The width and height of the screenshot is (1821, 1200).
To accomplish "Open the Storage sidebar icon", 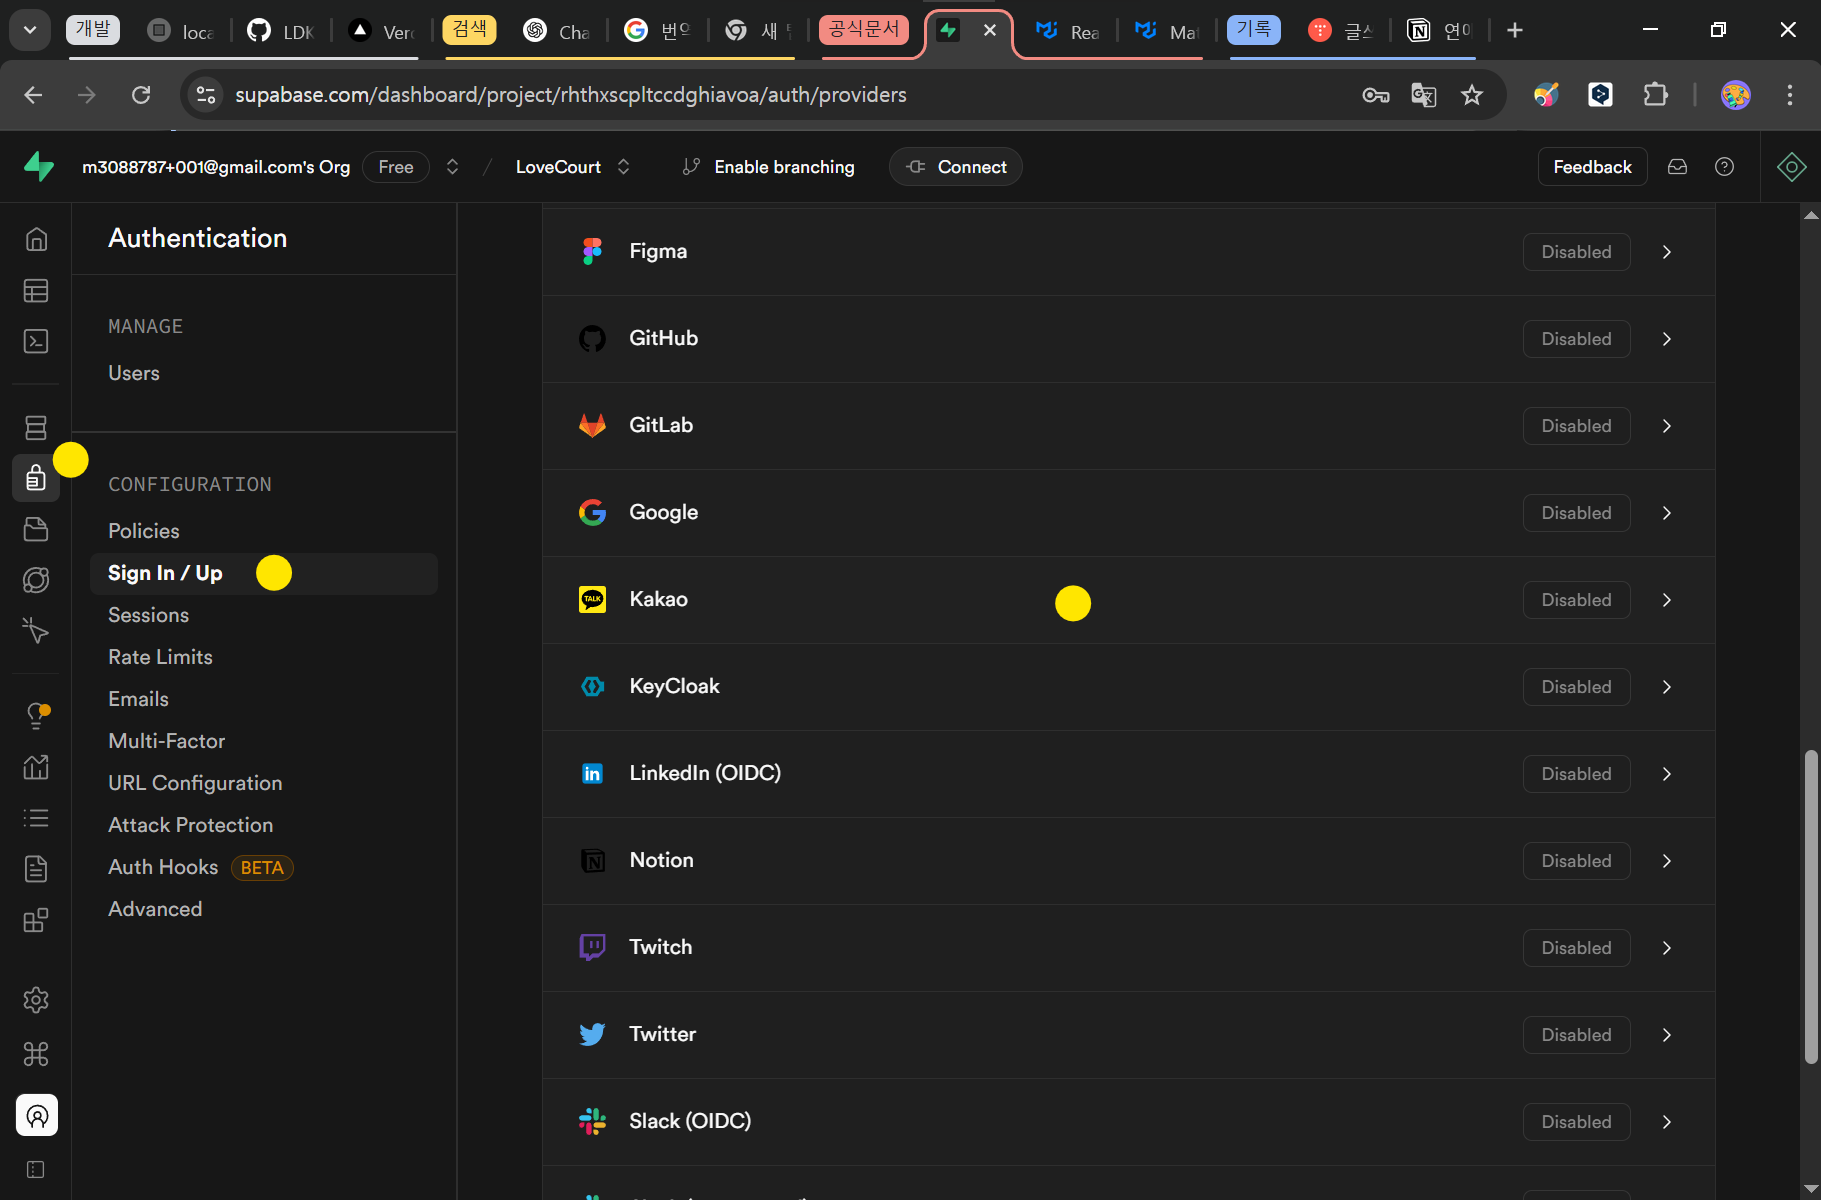I will [36, 529].
